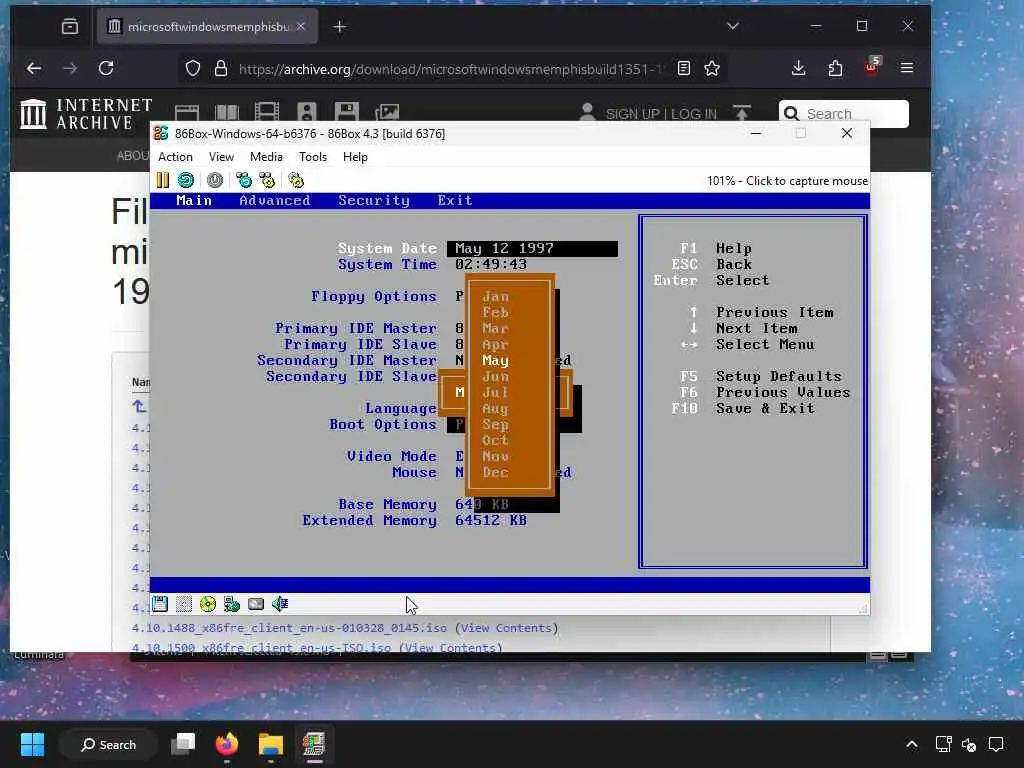
Task: Select the BIOS Advanced tab
Action: [x=274, y=200]
